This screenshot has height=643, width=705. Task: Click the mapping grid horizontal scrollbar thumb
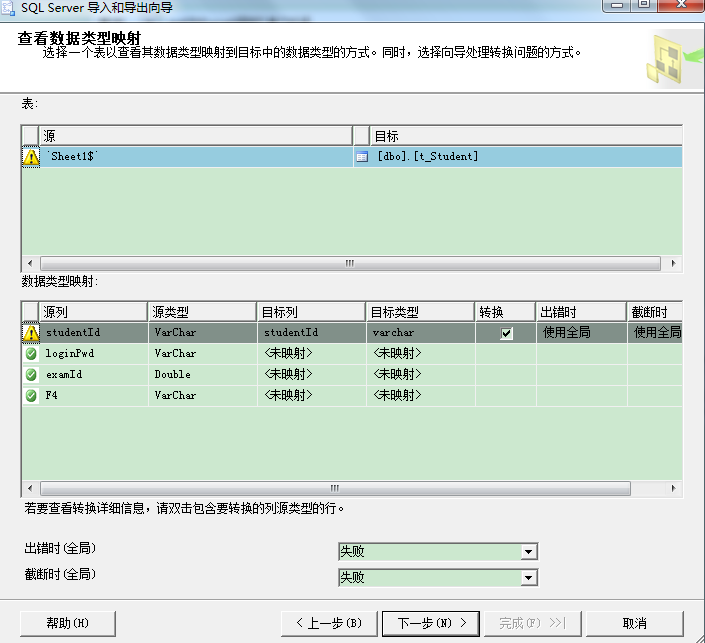(x=335, y=488)
